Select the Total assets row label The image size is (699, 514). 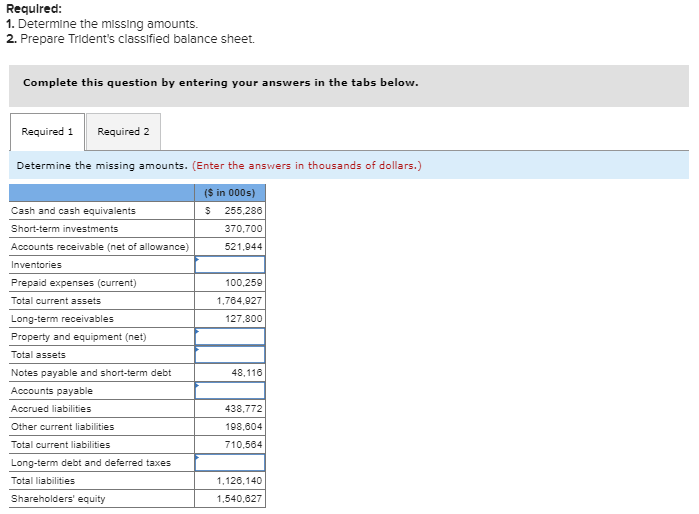click(x=38, y=355)
